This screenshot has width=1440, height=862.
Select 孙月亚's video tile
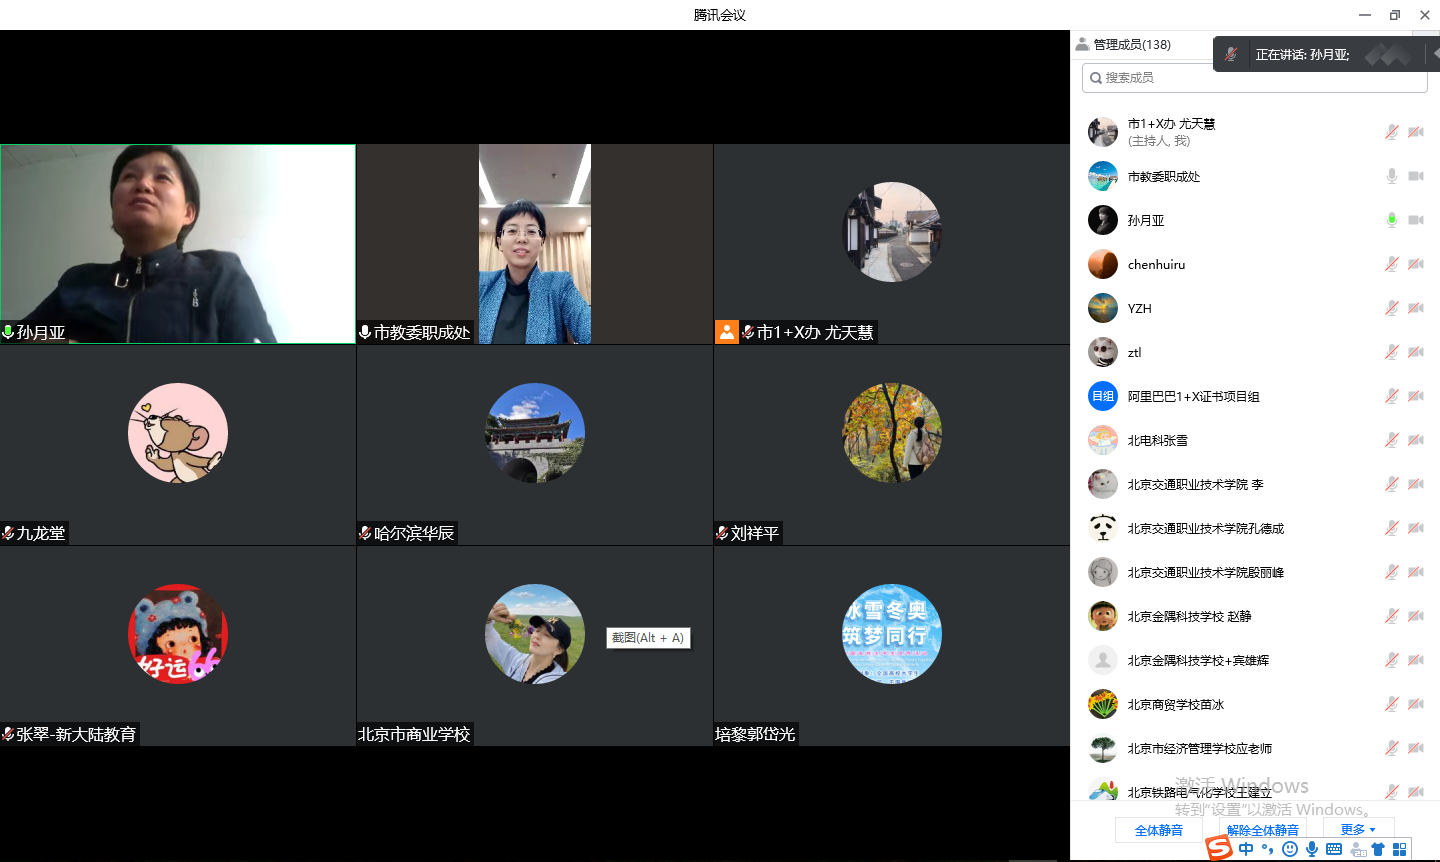point(178,244)
